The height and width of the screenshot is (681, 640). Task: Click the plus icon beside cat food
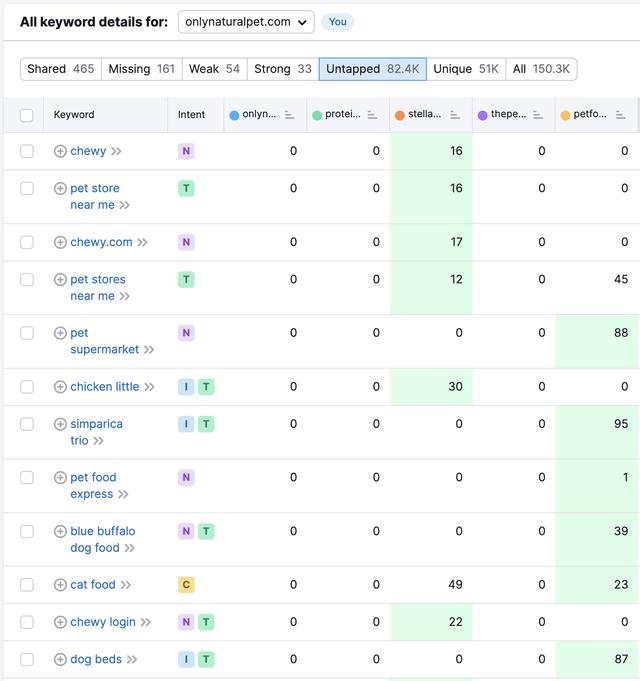coord(60,585)
